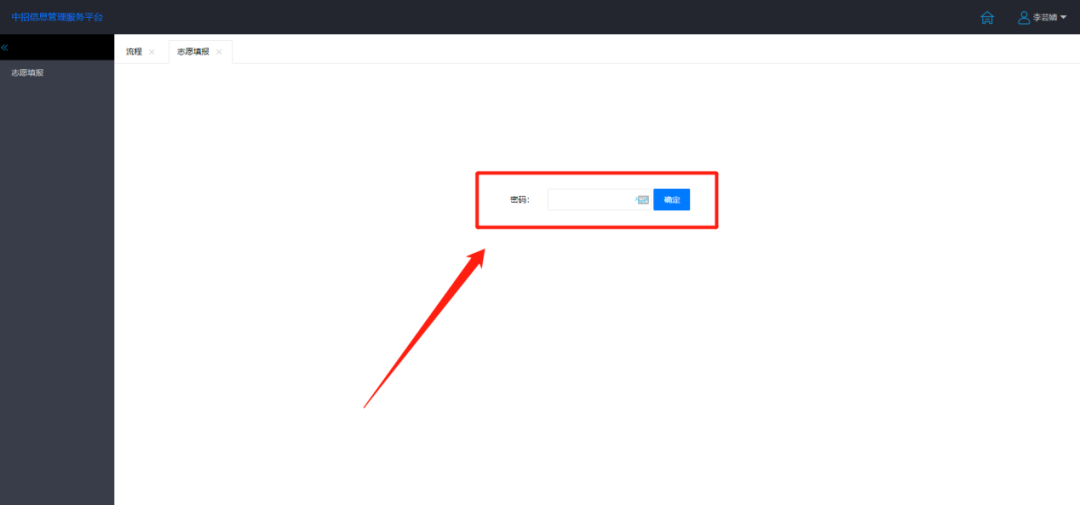This screenshot has height=505, width=1080.
Task: Click empty space in the tab strip
Action: point(654,50)
